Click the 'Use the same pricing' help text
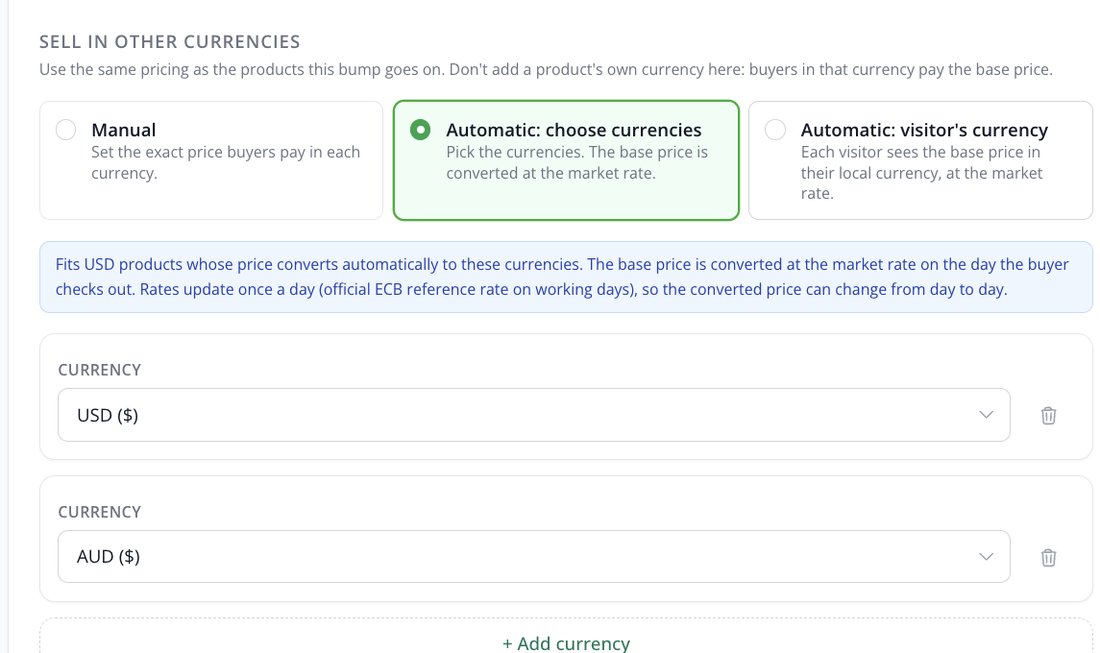Viewport: 1100px width, 653px height. (546, 69)
